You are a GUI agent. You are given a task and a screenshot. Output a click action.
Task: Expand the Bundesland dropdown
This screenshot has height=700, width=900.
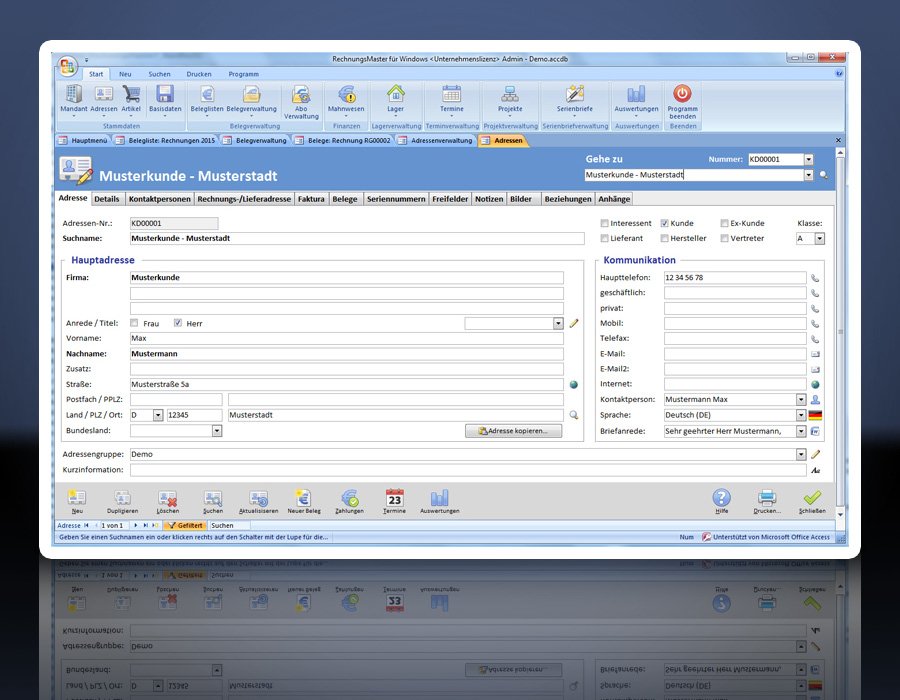[217, 431]
